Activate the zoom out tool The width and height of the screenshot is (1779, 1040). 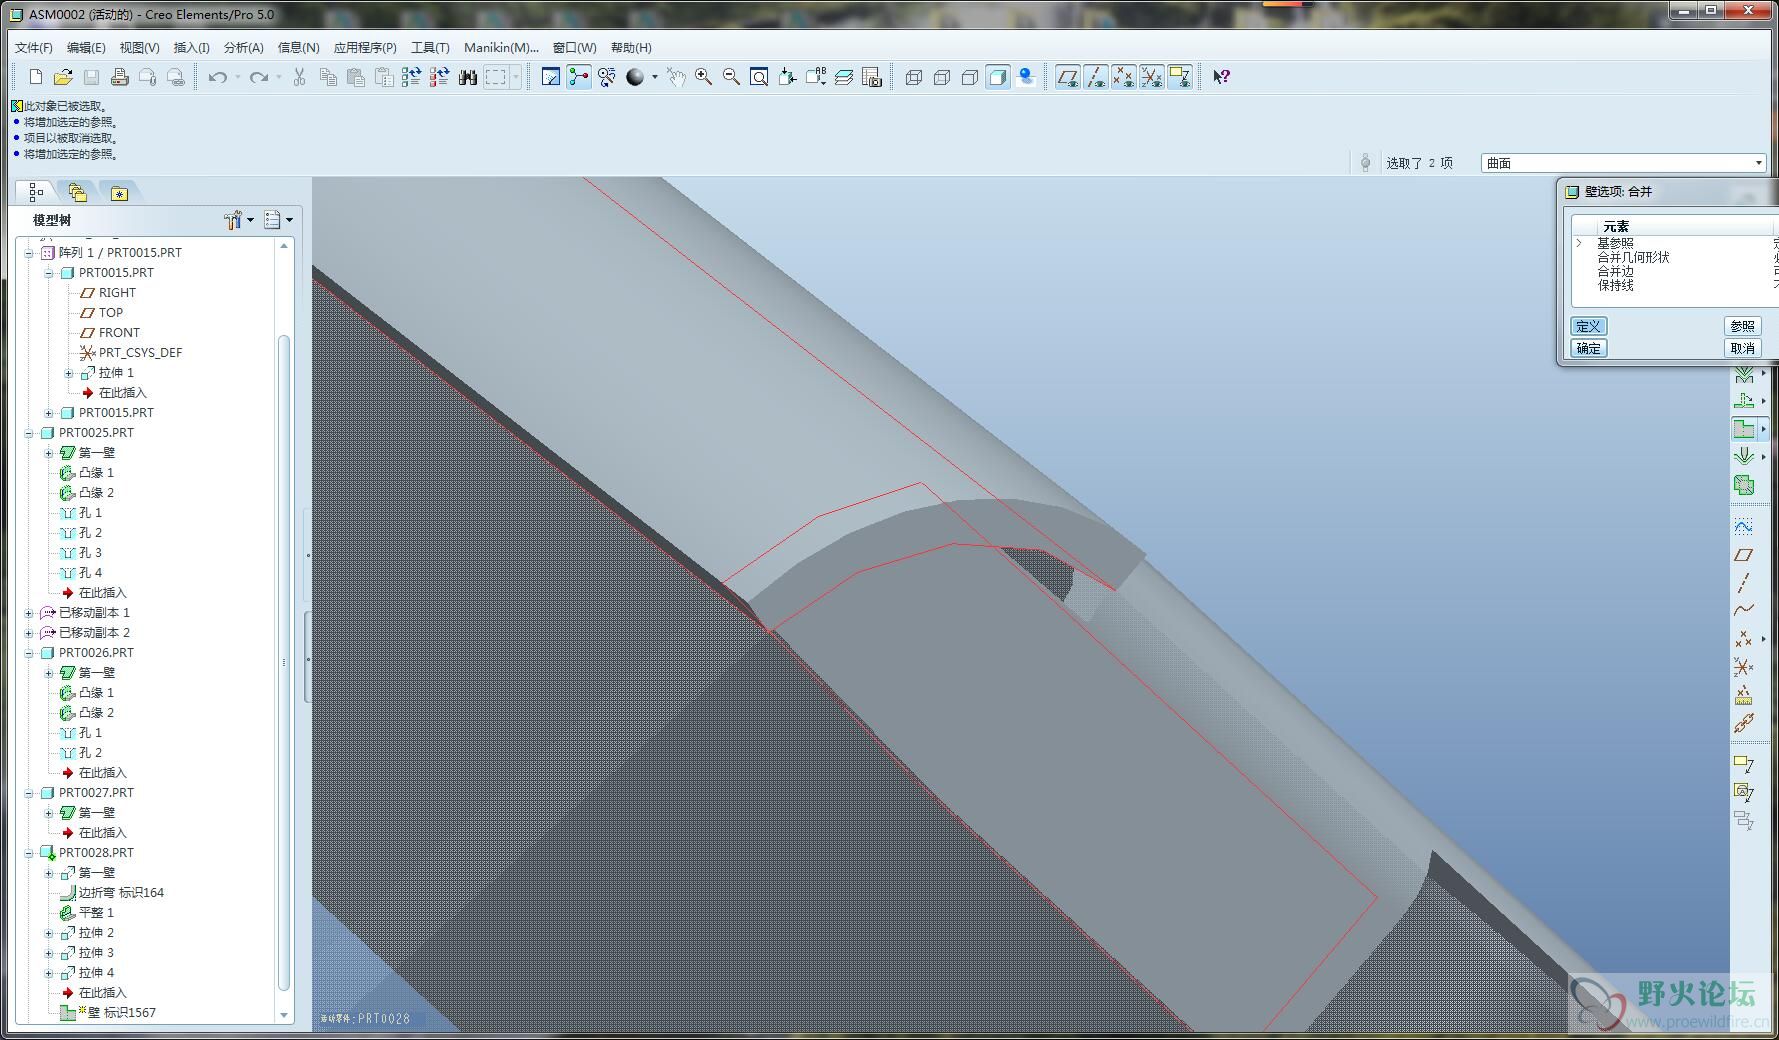(731, 77)
